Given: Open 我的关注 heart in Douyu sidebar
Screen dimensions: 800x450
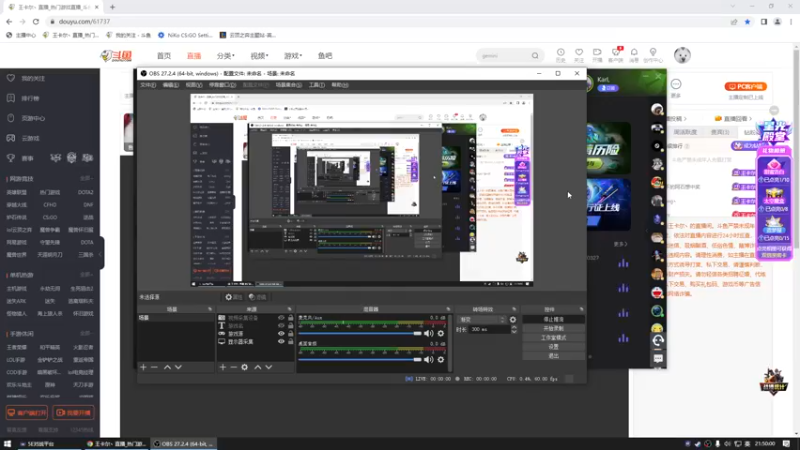Looking at the screenshot, I should pos(11,78).
